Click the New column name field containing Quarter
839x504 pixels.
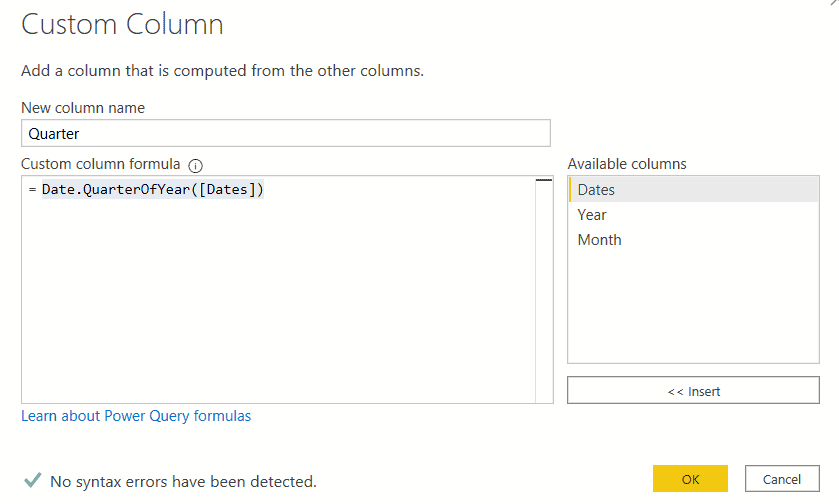click(x=286, y=133)
